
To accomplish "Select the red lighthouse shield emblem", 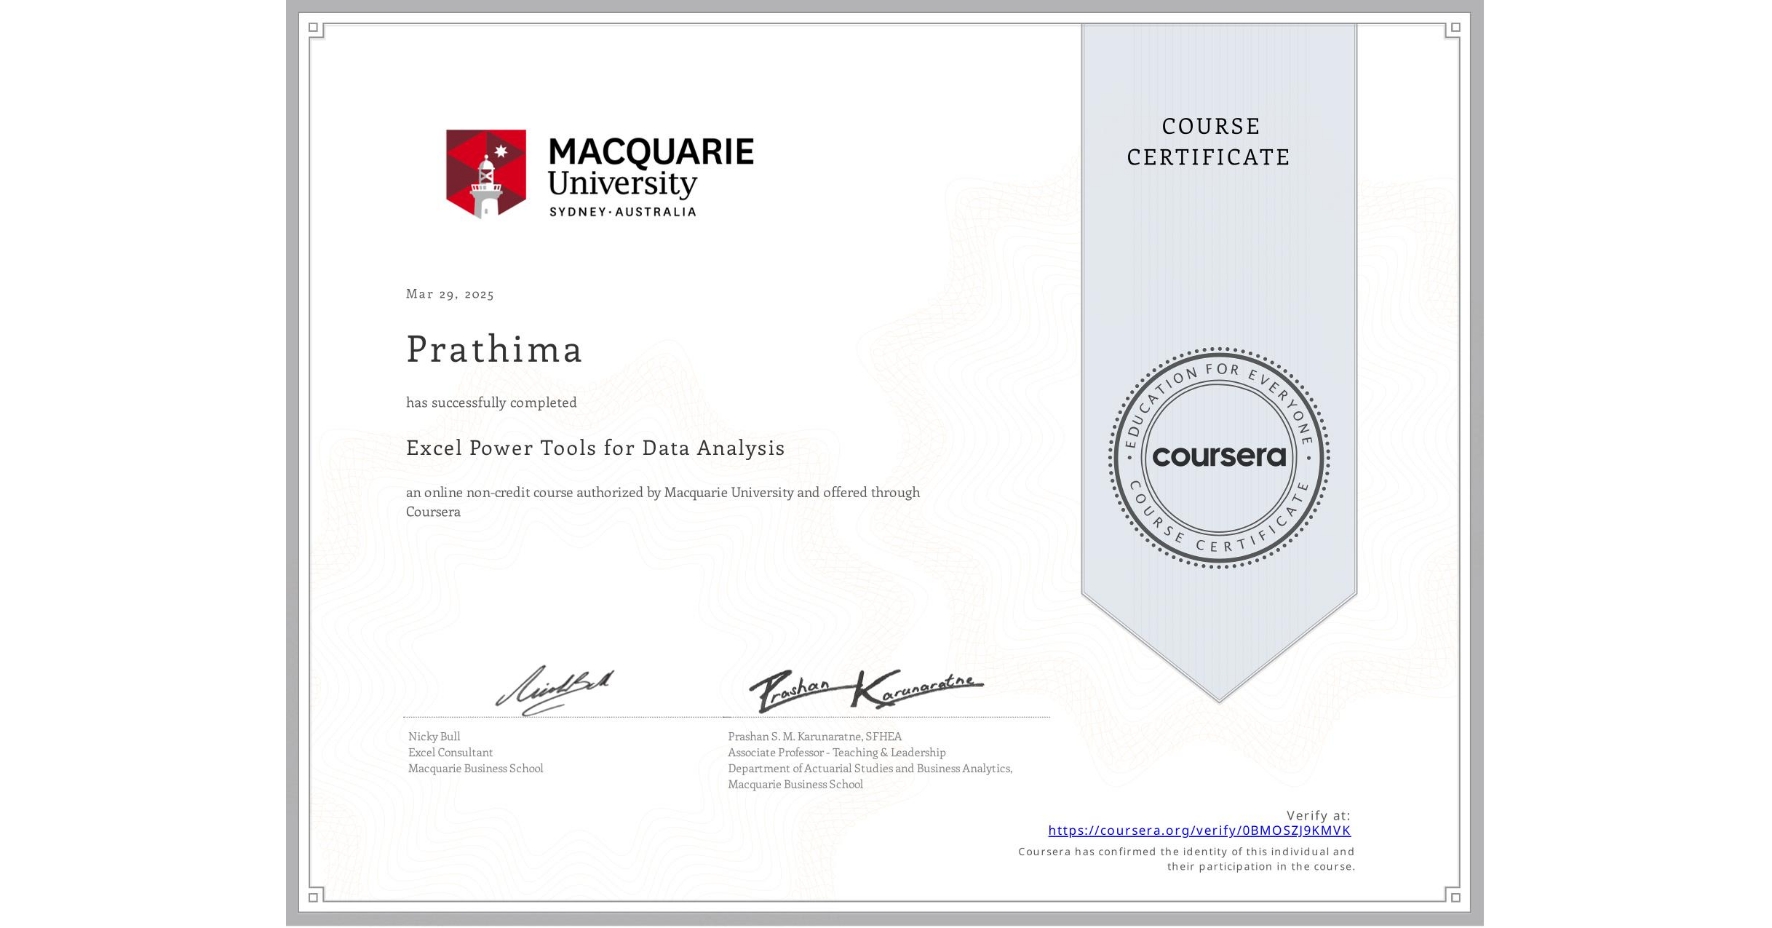I will coord(486,172).
